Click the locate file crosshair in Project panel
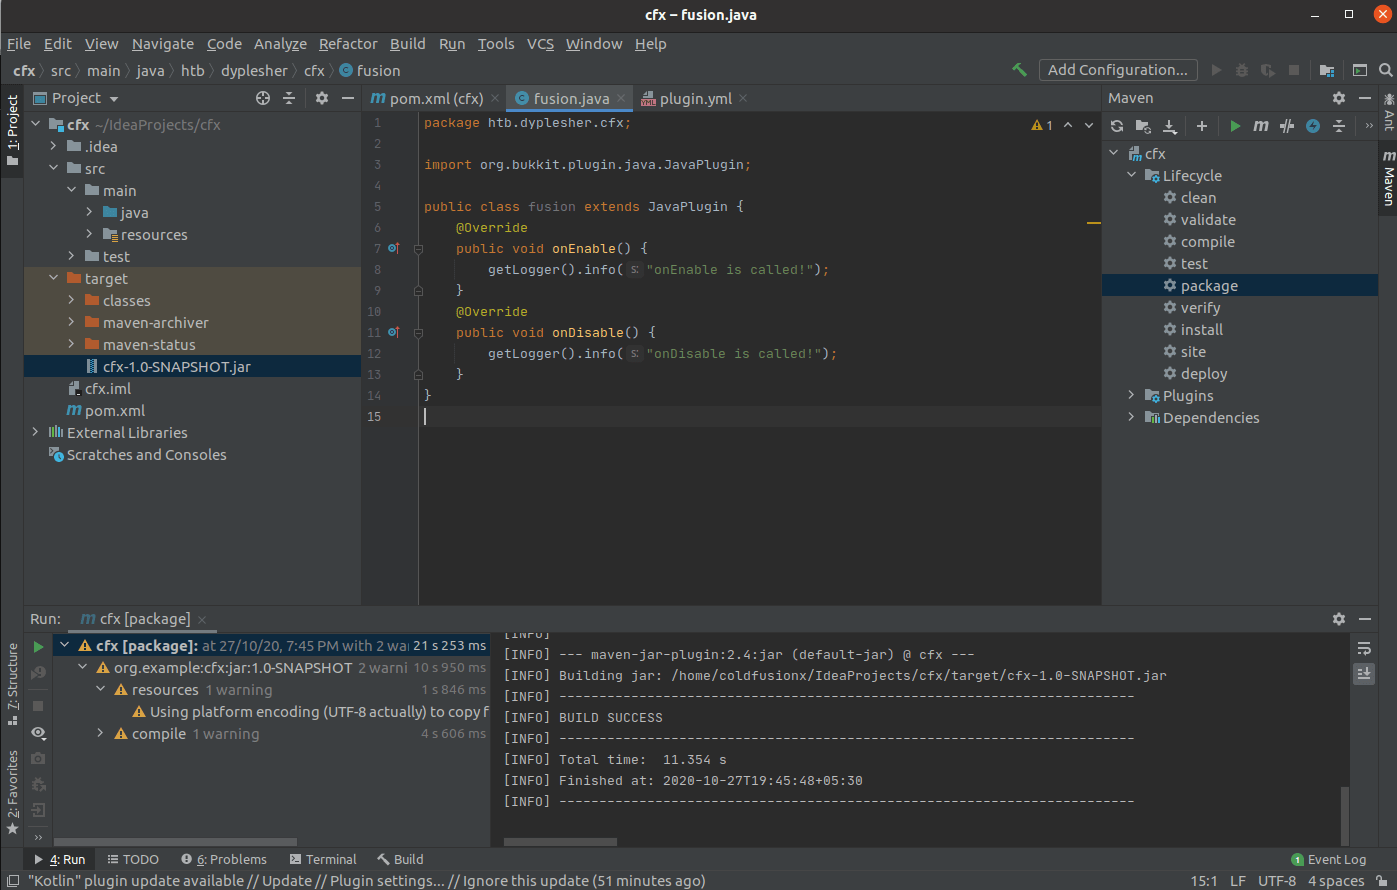Viewport: 1397px width, 890px height. tap(263, 98)
